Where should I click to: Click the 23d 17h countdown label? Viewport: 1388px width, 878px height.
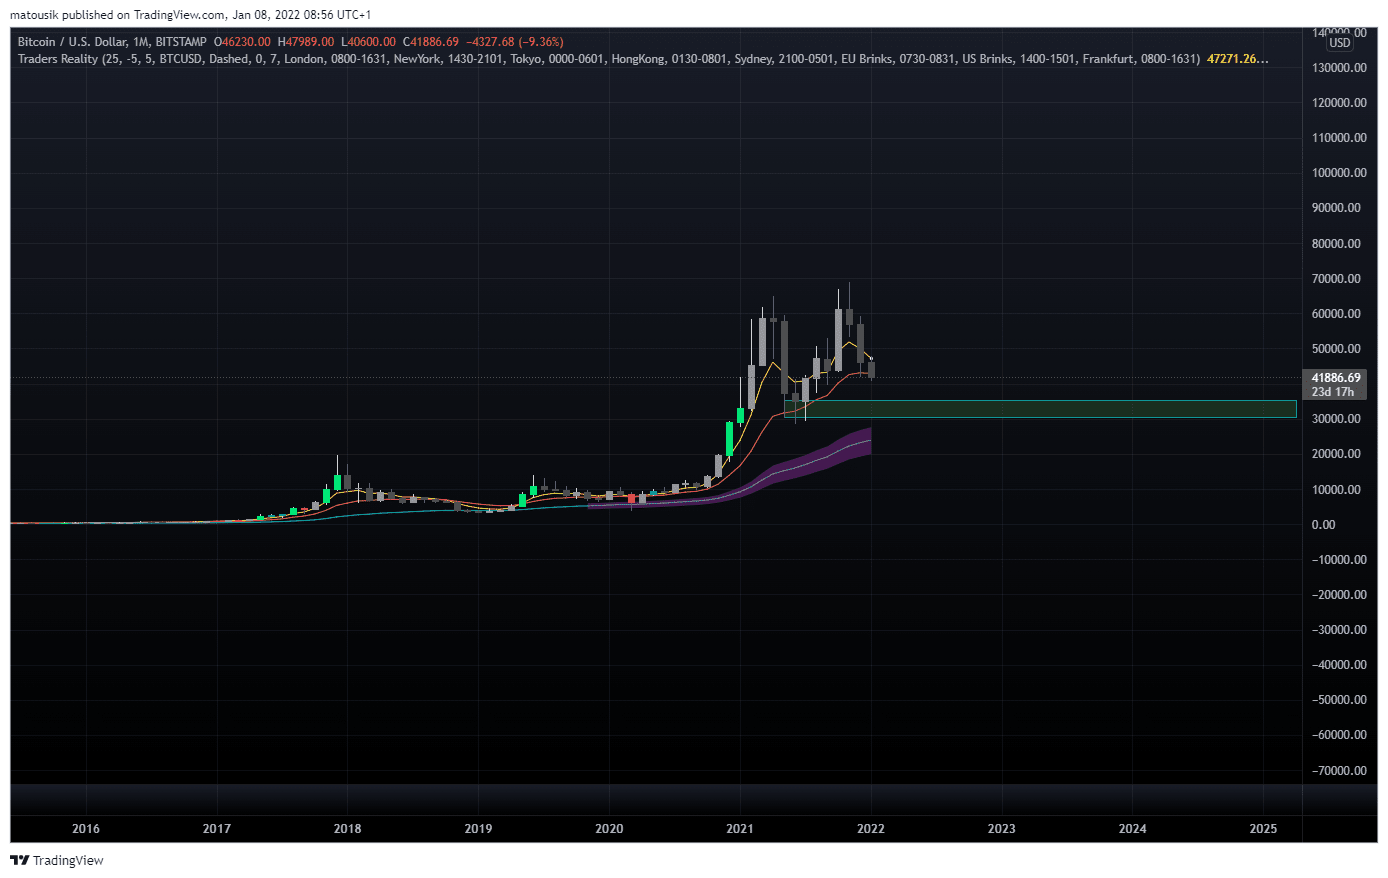[1333, 392]
